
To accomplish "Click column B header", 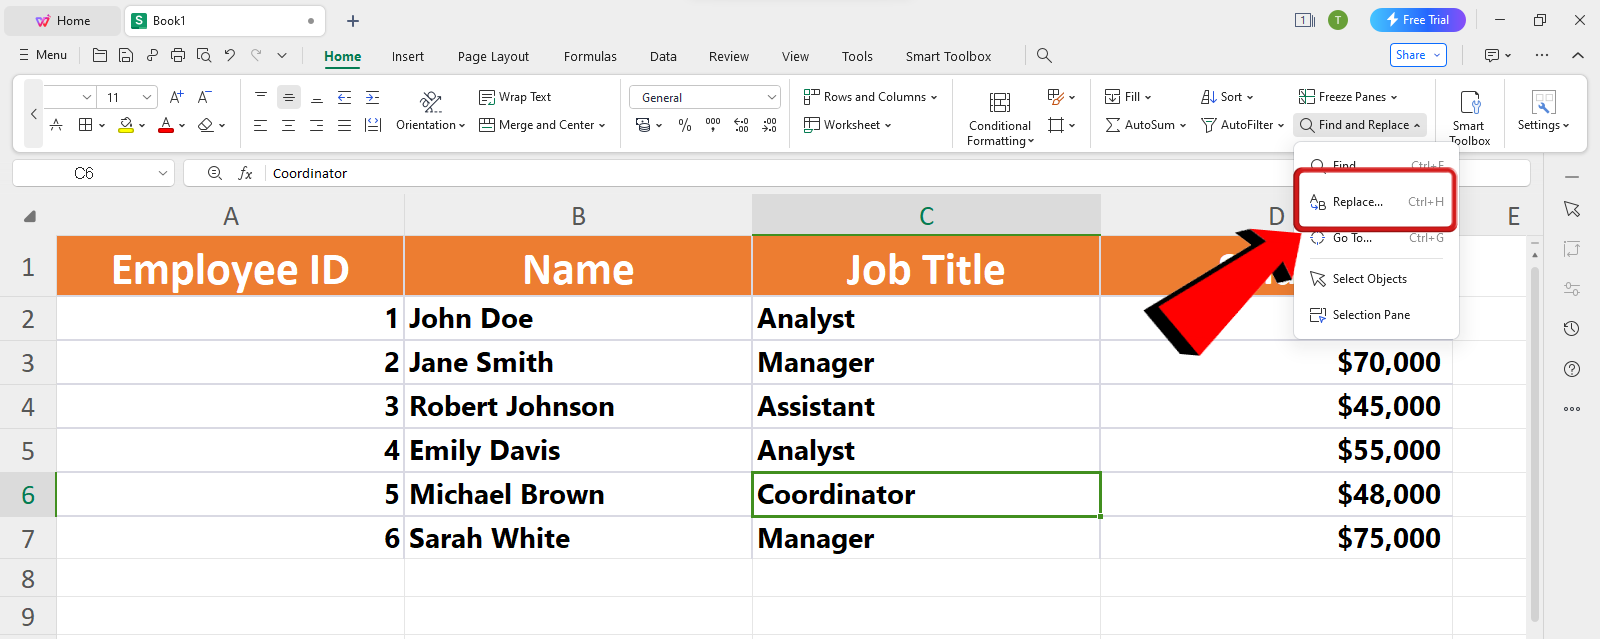I will click(x=578, y=216).
